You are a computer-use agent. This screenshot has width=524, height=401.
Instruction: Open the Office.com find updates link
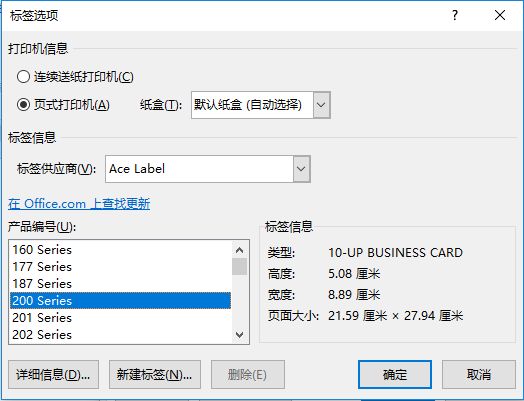coord(79,204)
